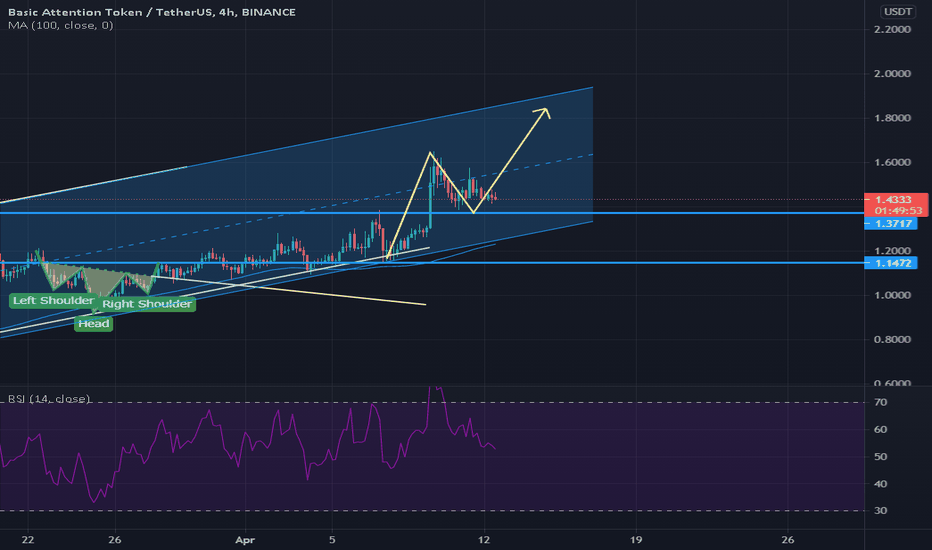
Task: Click the 12 date label on time axis
Action: pos(484,540)
